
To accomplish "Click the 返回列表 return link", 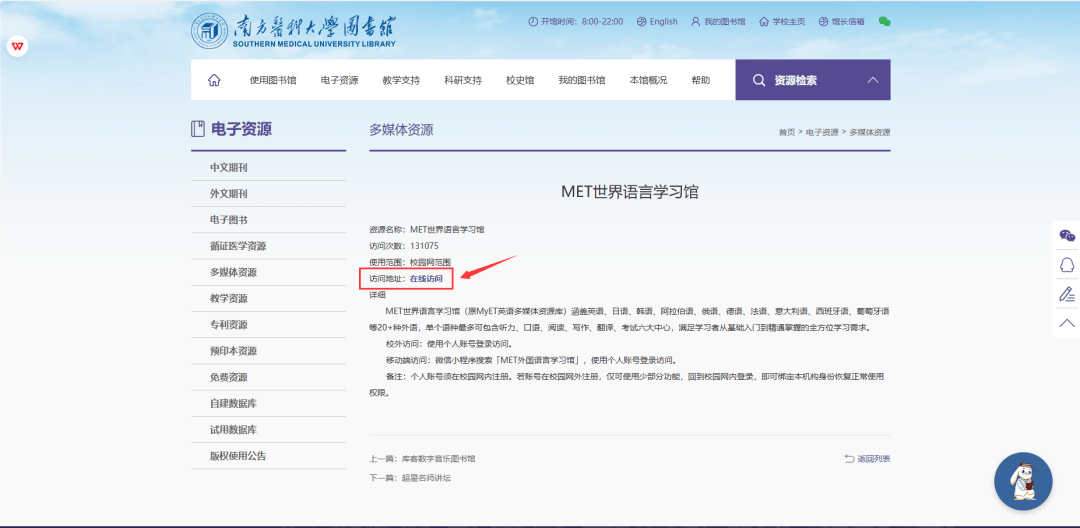I will tap(867, 459).
